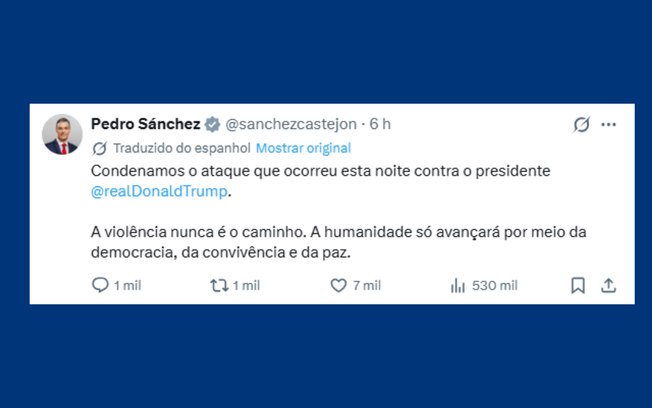Open view analytics bar chart icon
Screen dimensions: 652x408
[457, 285]
